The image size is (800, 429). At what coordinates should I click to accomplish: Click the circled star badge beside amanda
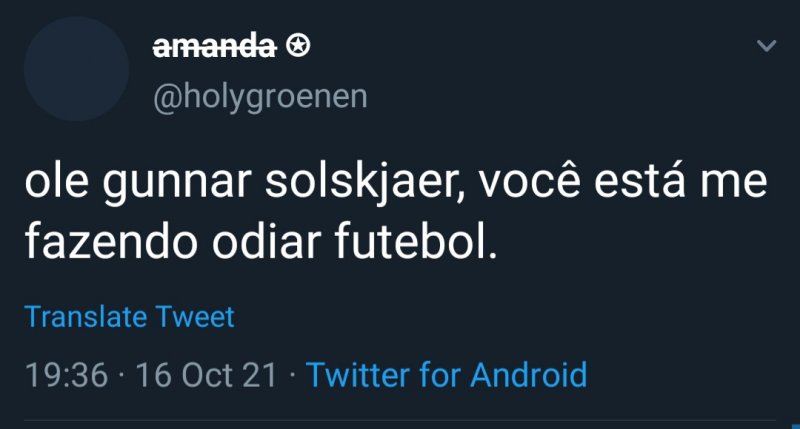point(297,45)
